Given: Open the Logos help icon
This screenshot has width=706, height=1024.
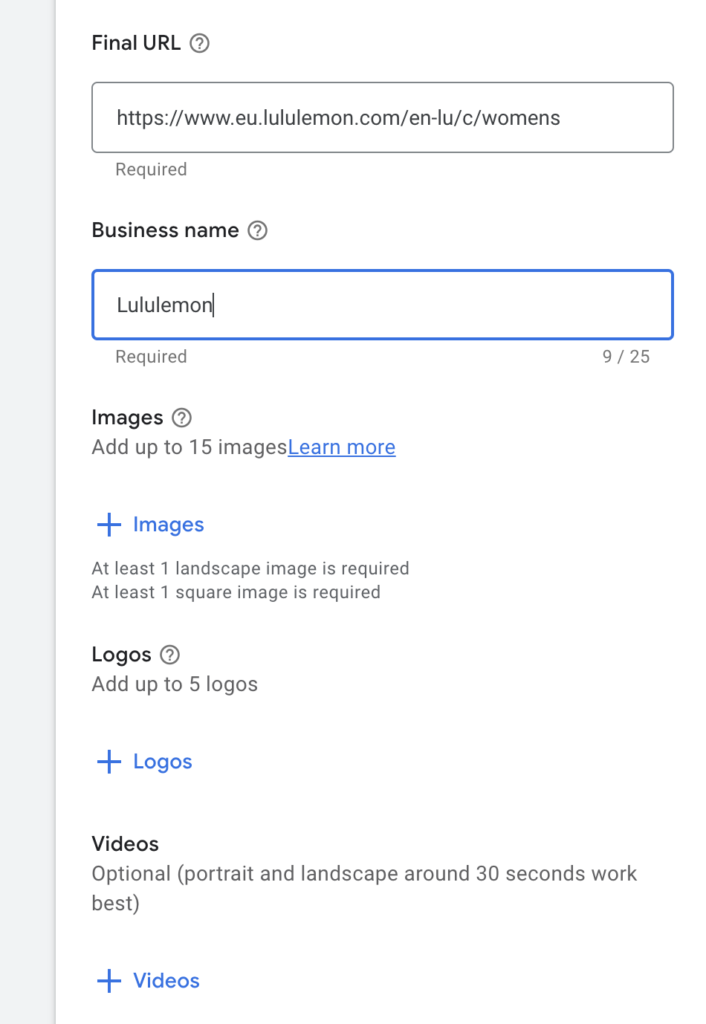Looking at the screenshot, I should click(x=170, y=654).
